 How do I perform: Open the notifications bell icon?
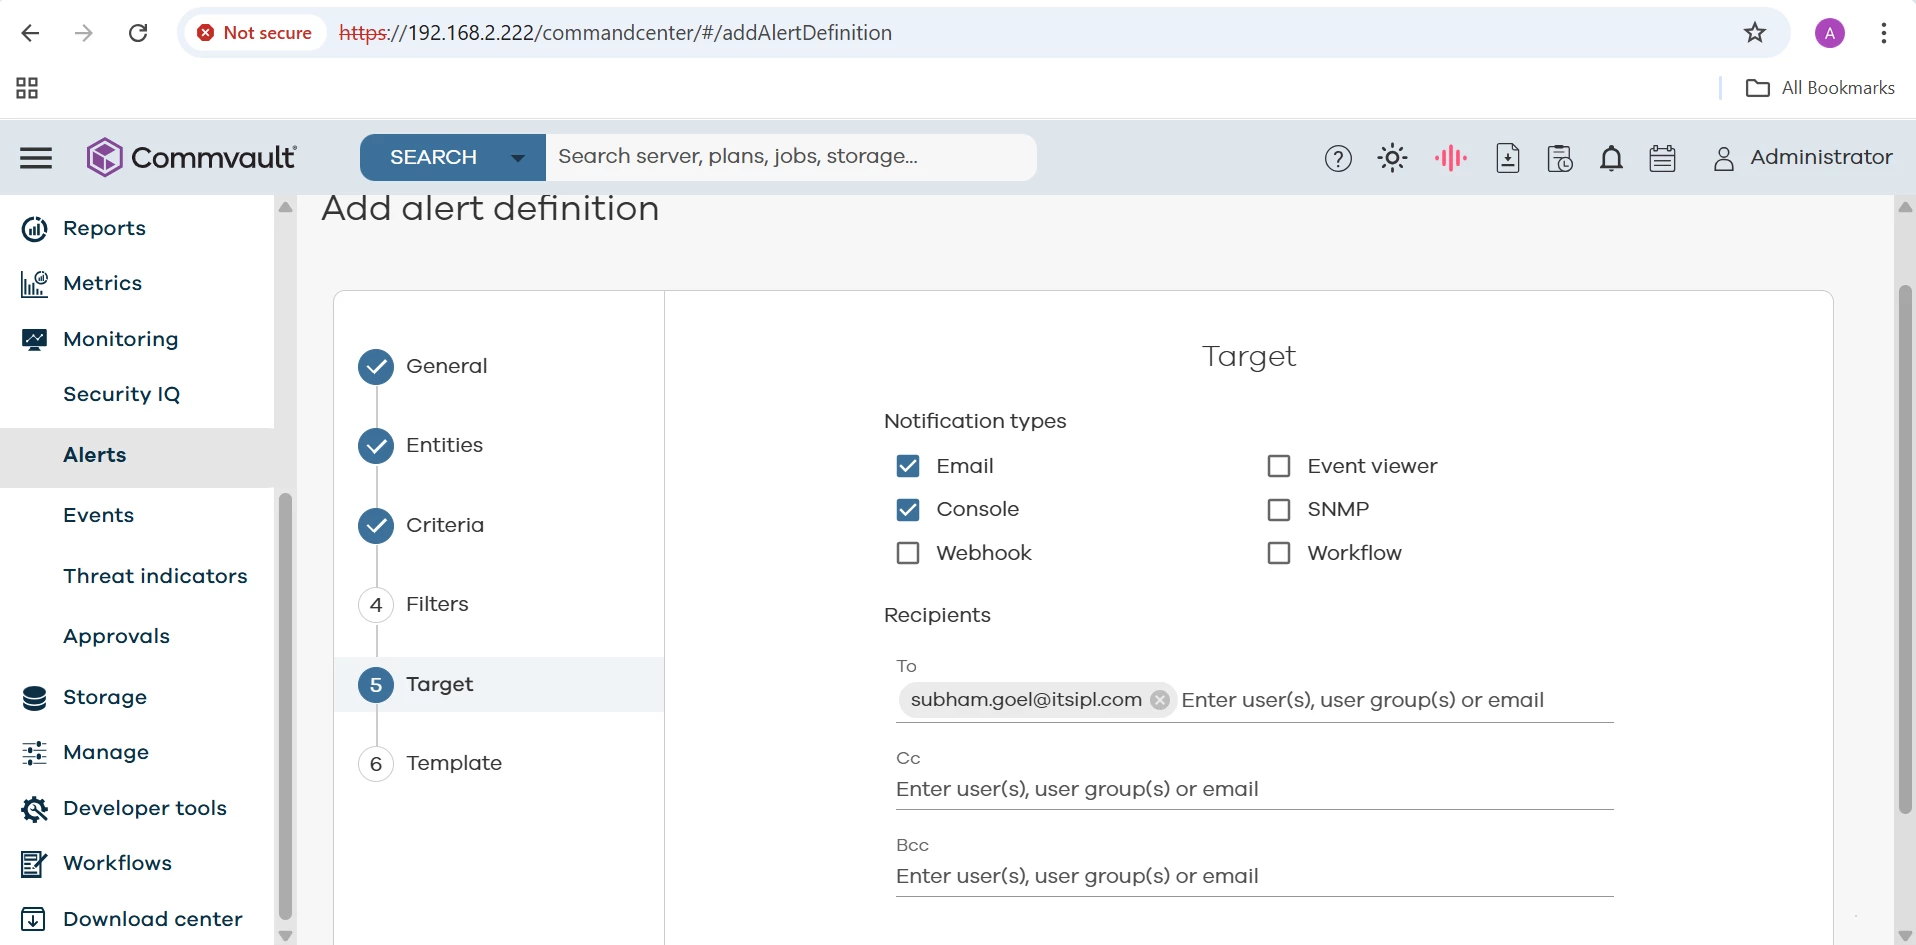click(1611, 158)
